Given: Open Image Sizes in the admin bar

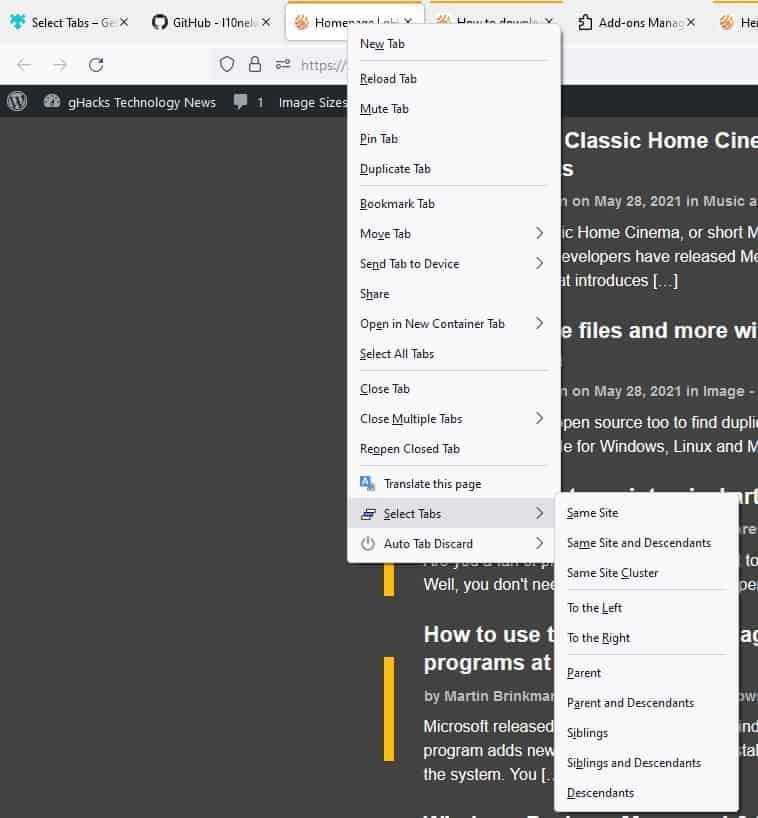Looking at the screenshot, I should (312, 102).
